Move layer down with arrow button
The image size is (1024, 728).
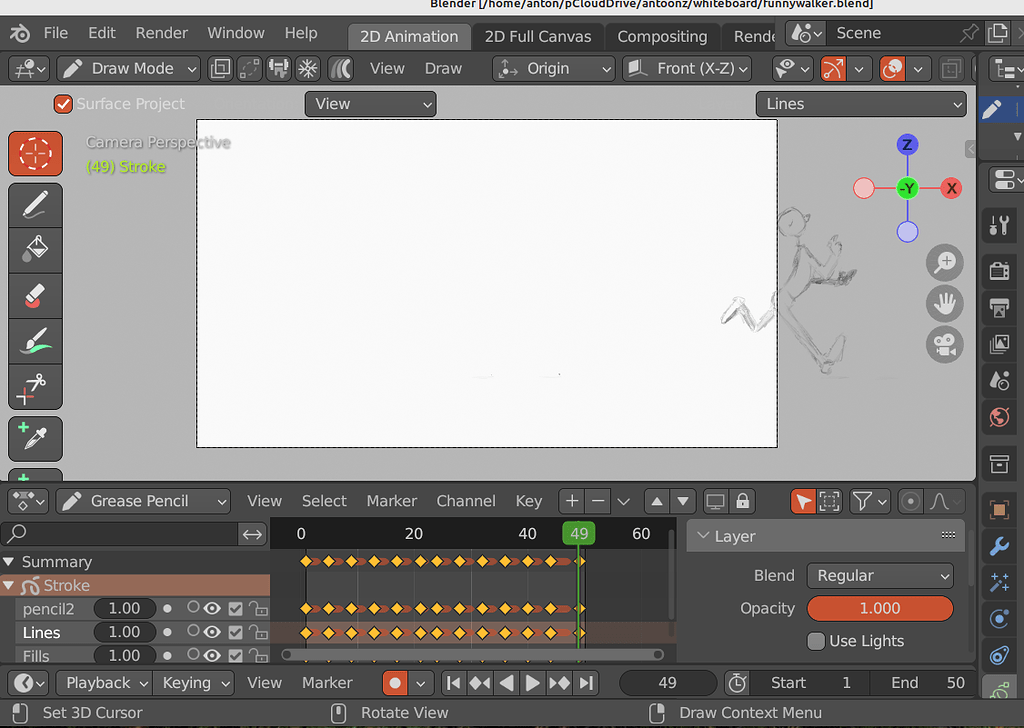tap(682, 501)
